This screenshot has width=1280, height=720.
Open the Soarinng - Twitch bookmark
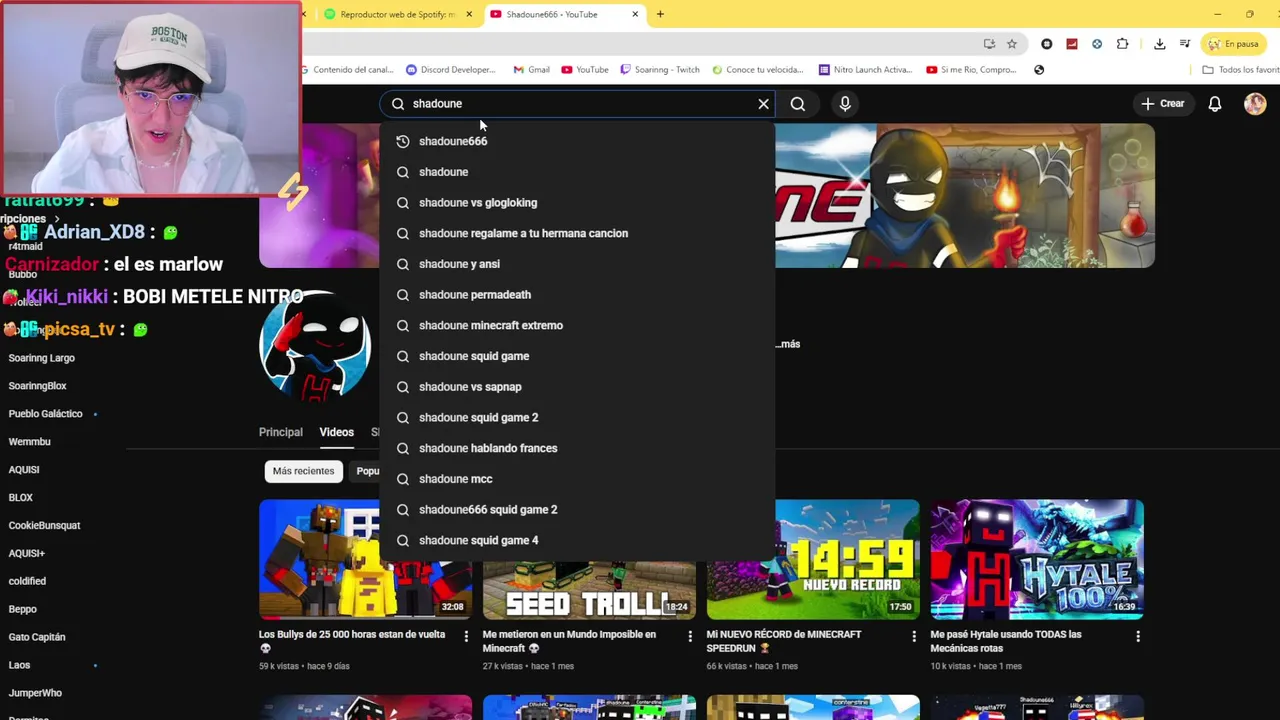[x=659, y=70]
